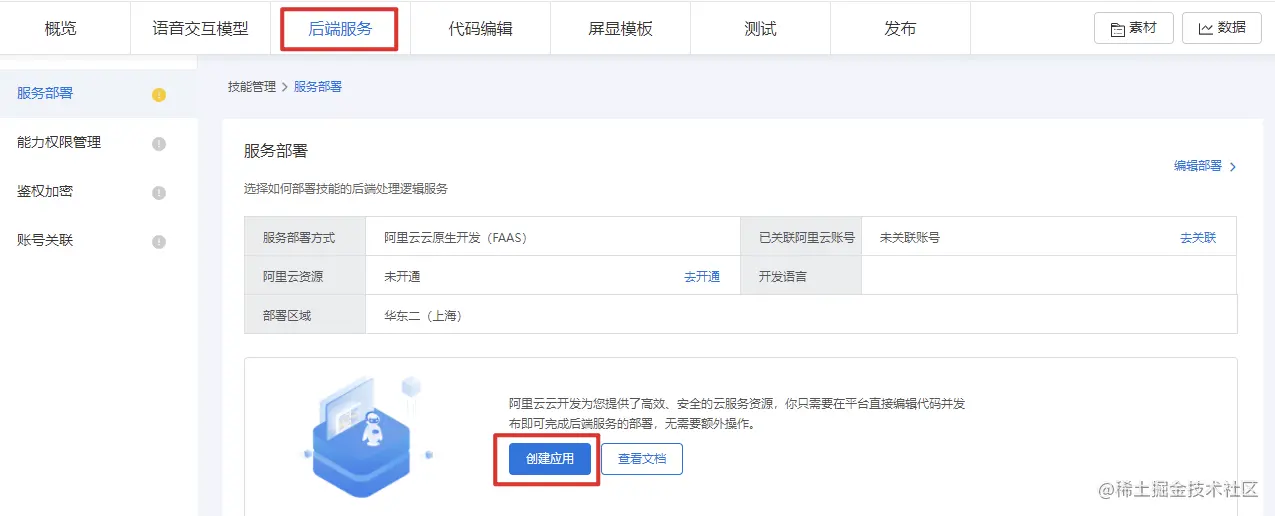Click the cloud robot illustration
Screen dimensions: 1275x516
point(367,437)
